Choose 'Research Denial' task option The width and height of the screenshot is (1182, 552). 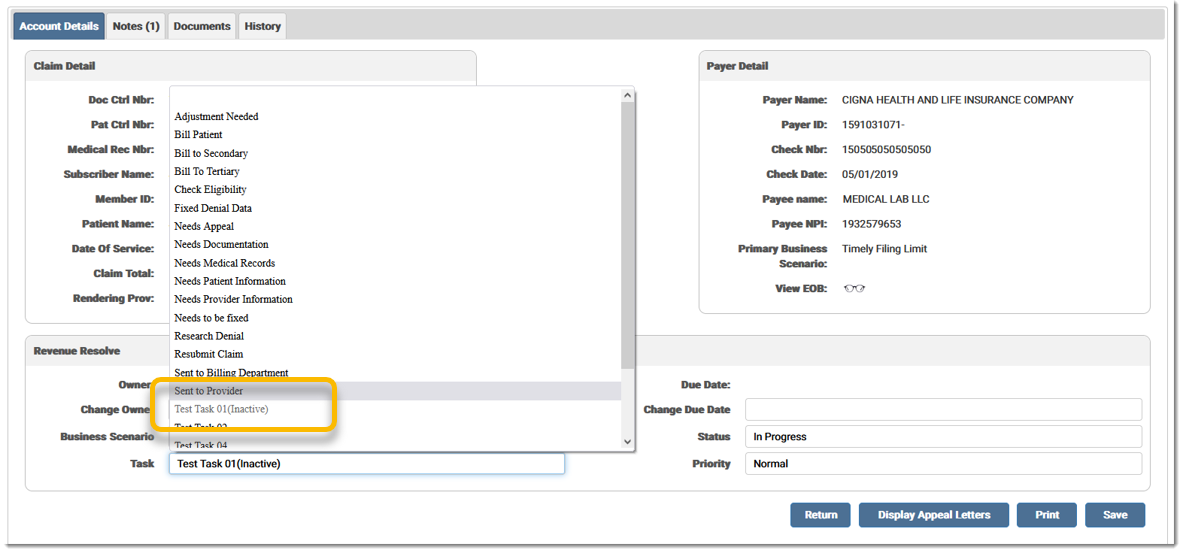[x=209, y=336]
